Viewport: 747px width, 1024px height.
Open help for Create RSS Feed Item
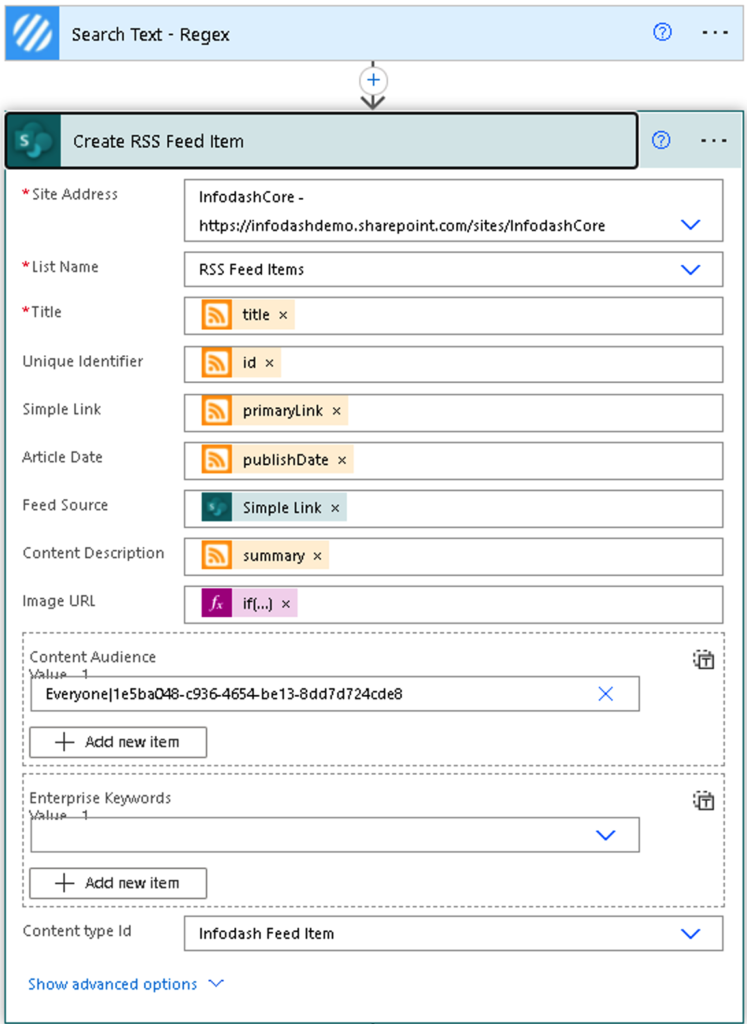661,140
